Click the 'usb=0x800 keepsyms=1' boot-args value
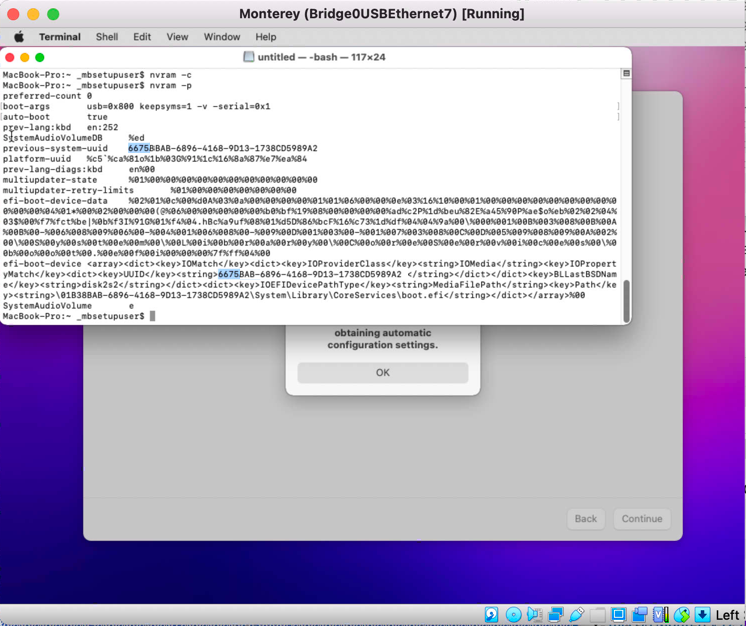Image resolution: width=746 pixels, height=626 pixels. tap(139, 107)
